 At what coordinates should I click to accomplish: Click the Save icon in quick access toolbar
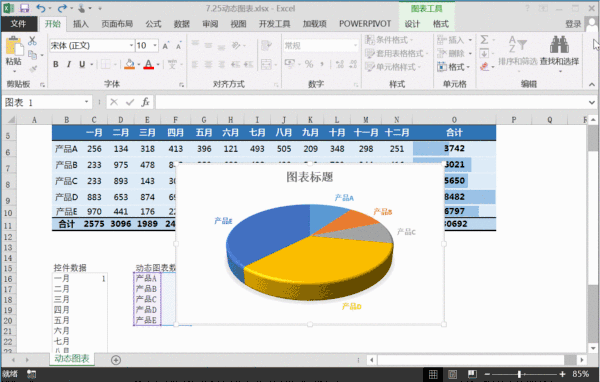click(x=24, y=8)
